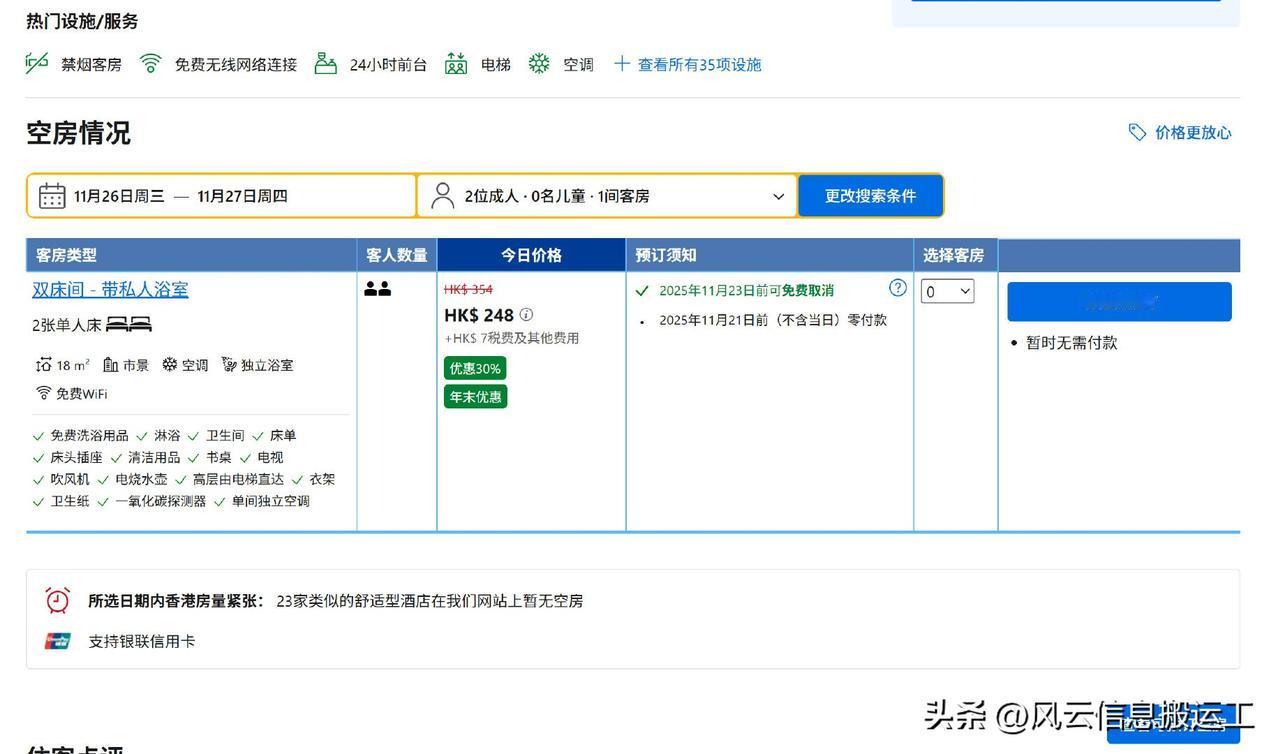The image size is (1278, 754).
Task: Click the UnionPay card icon
Action: point(58,641)
